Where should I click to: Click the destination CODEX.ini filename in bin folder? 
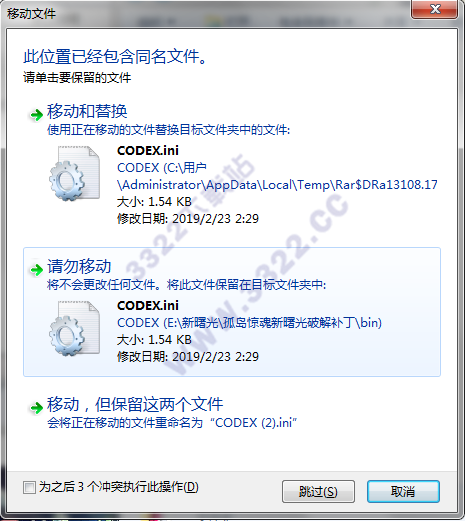(x=148, y=306)
